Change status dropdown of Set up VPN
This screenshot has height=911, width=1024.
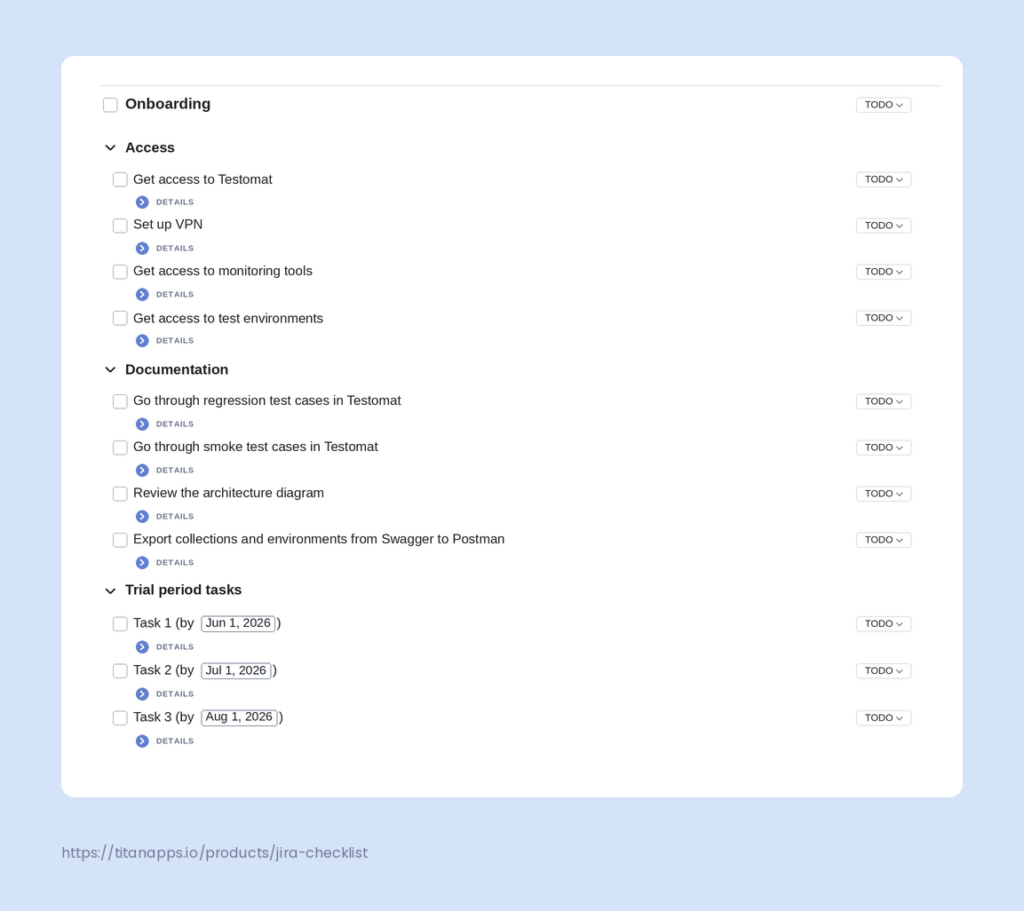point(884,226)
